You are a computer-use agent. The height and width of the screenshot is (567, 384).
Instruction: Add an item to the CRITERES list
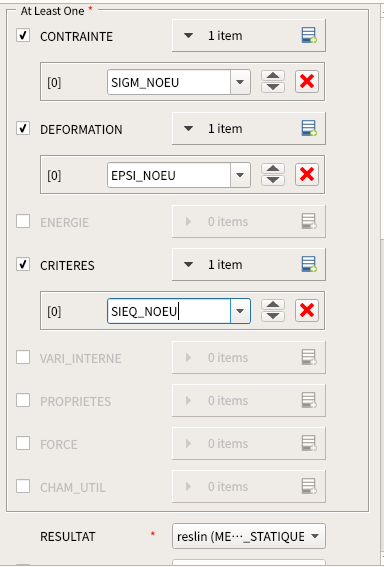(309, 264)
